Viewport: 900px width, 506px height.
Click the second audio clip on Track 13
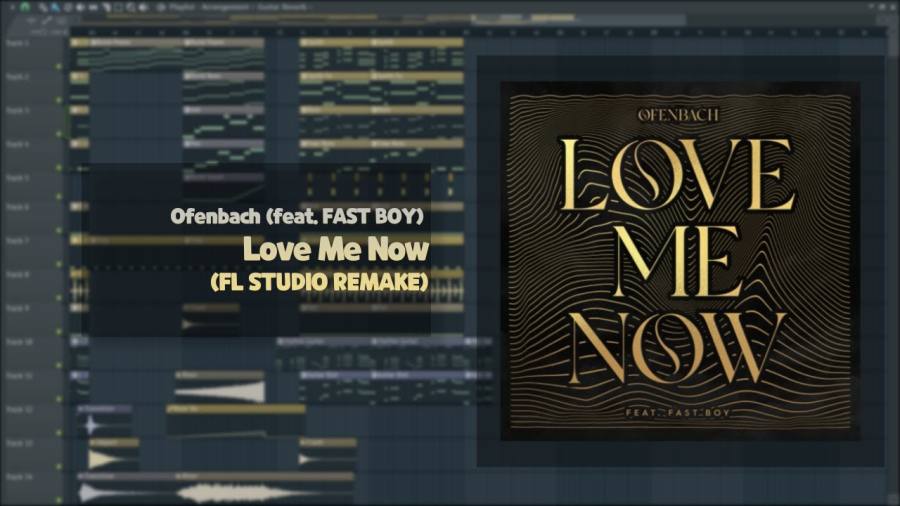pos(327,454)
